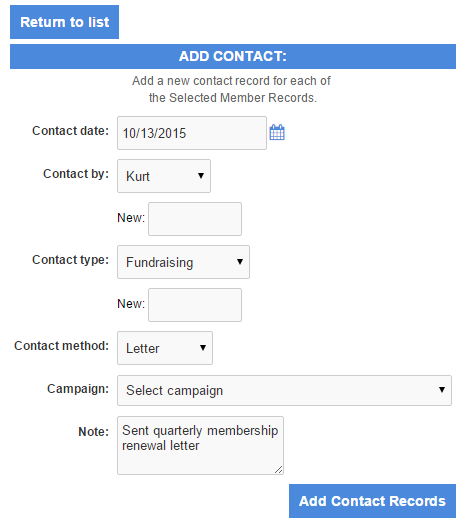This screenshot has width=465, height=527.
Task: Expand the Contact type dropdown showing Fundraising
Action: click(183, 262)
